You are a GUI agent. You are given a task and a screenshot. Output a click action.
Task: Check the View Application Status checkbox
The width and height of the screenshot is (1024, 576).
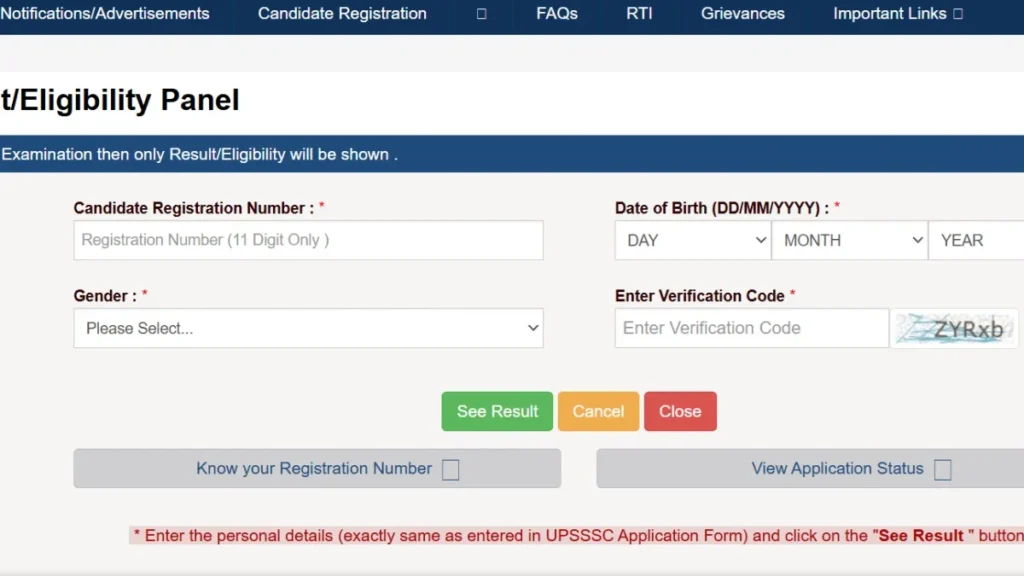click(x=942, y=468)
